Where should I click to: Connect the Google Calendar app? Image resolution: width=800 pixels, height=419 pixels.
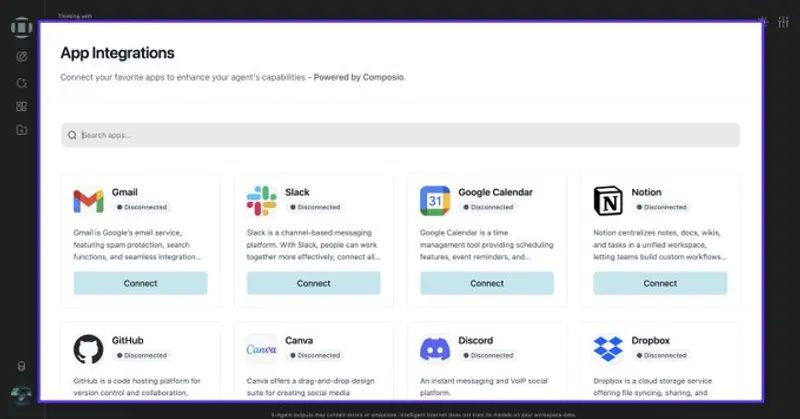point(487,283)
